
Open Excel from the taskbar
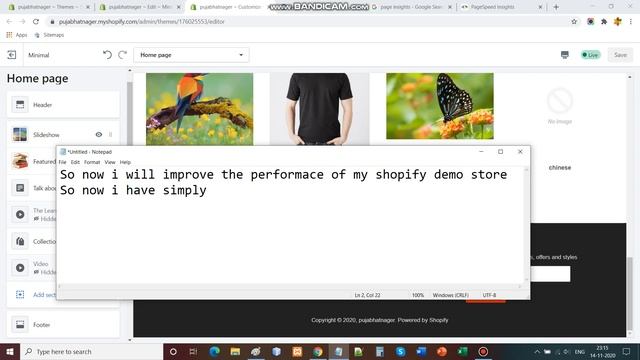pos(462,351)
